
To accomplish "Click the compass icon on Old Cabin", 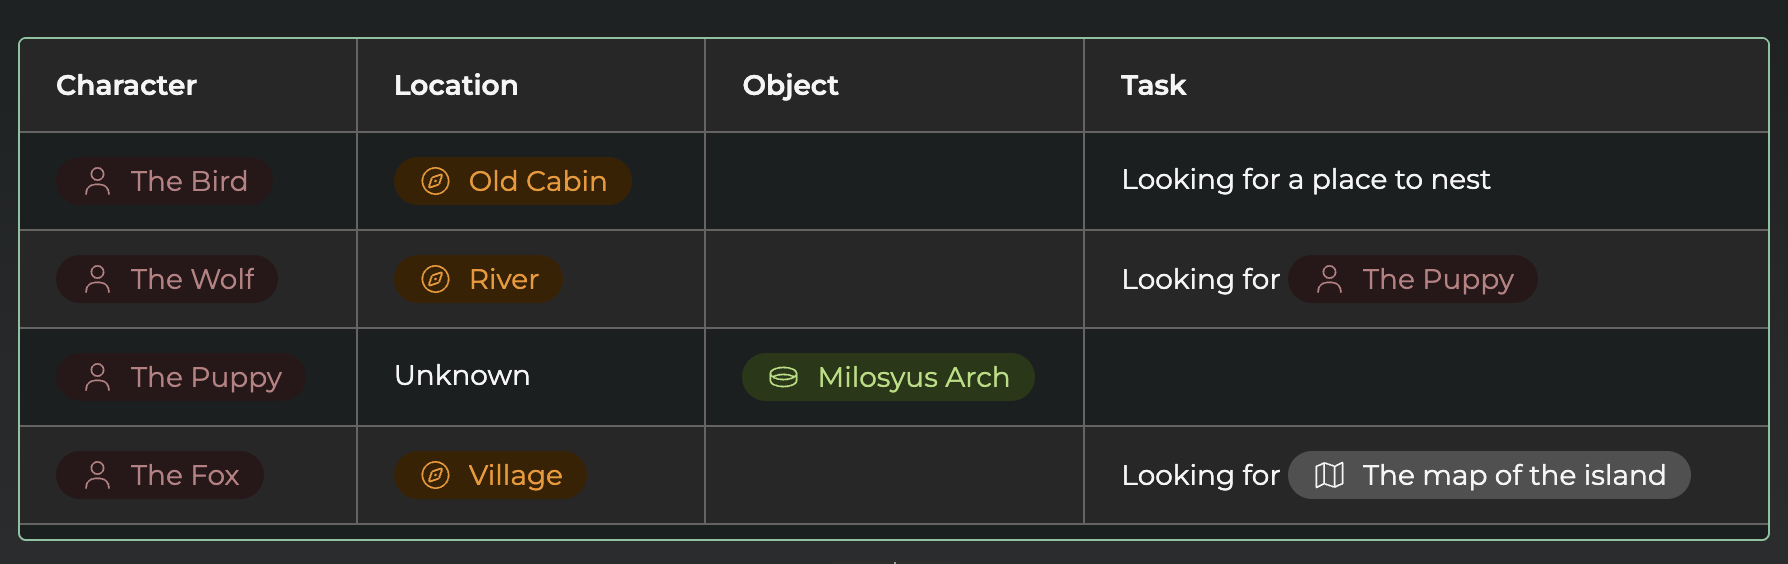I will [x=435, y=181].
